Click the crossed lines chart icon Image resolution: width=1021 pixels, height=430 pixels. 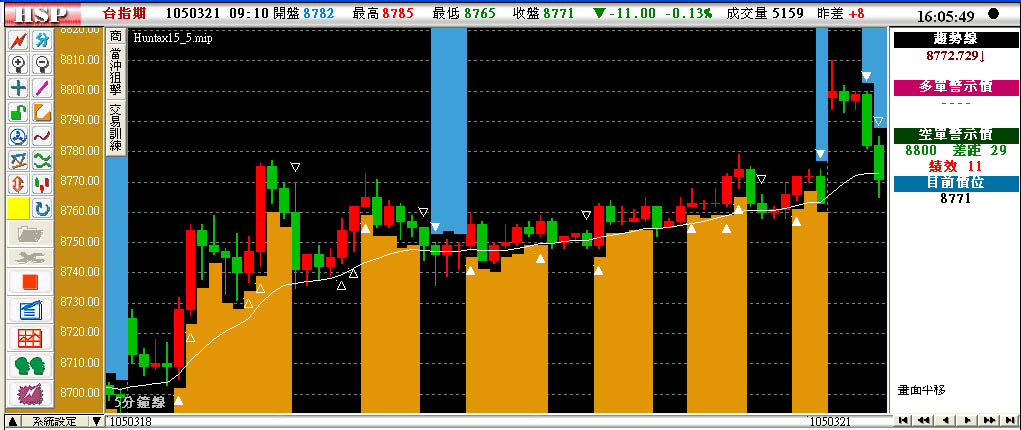19,161
